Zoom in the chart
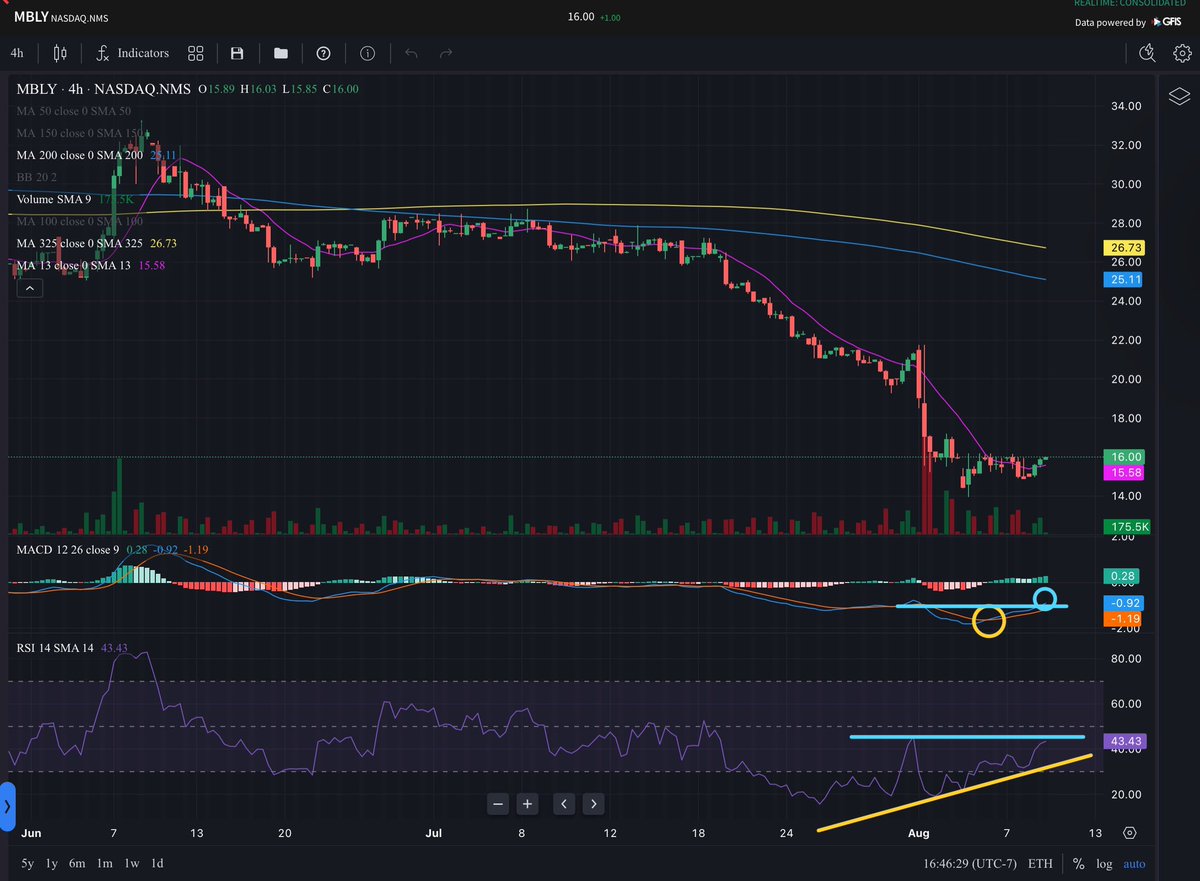 (527, 803)
